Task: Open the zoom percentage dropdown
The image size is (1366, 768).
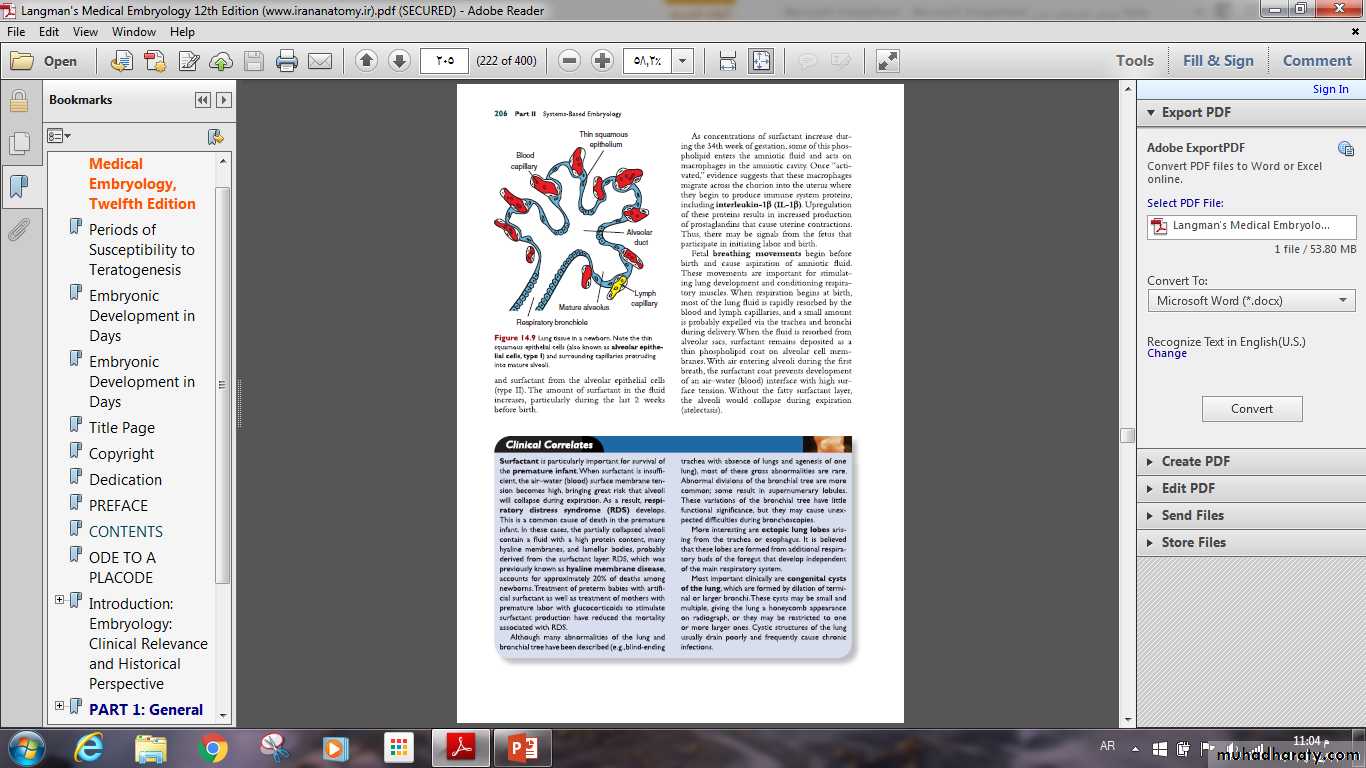Action: (x=683, y=61)
